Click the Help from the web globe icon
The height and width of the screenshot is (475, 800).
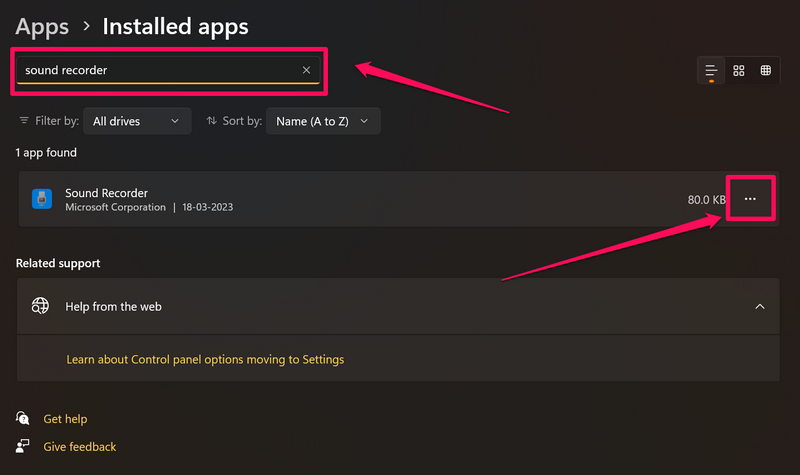pyautogui.click(x=40, y=306)
